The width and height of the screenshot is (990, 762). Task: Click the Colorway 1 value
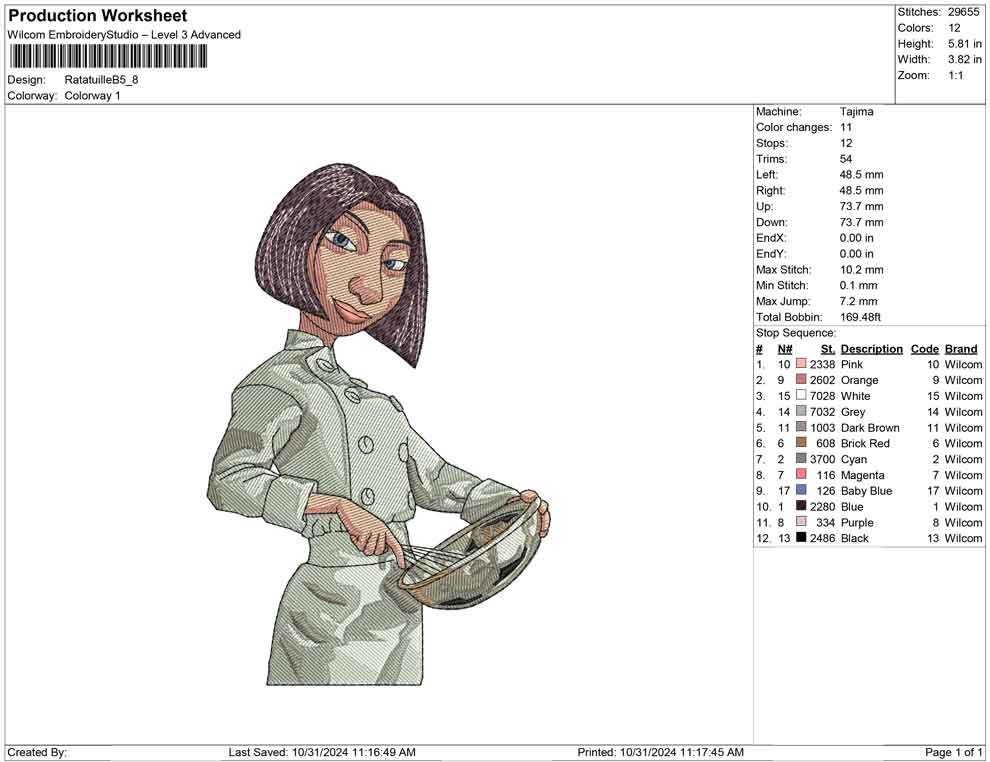(92, 96)
